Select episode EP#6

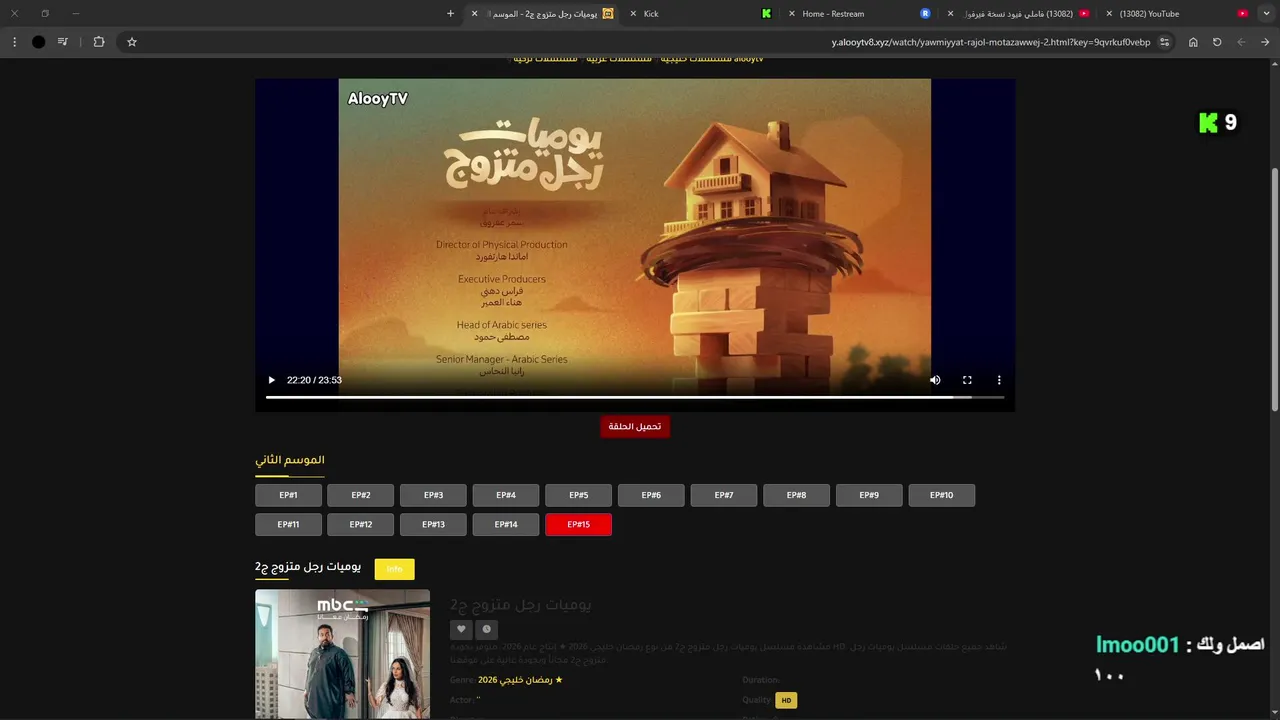point(651,495)
